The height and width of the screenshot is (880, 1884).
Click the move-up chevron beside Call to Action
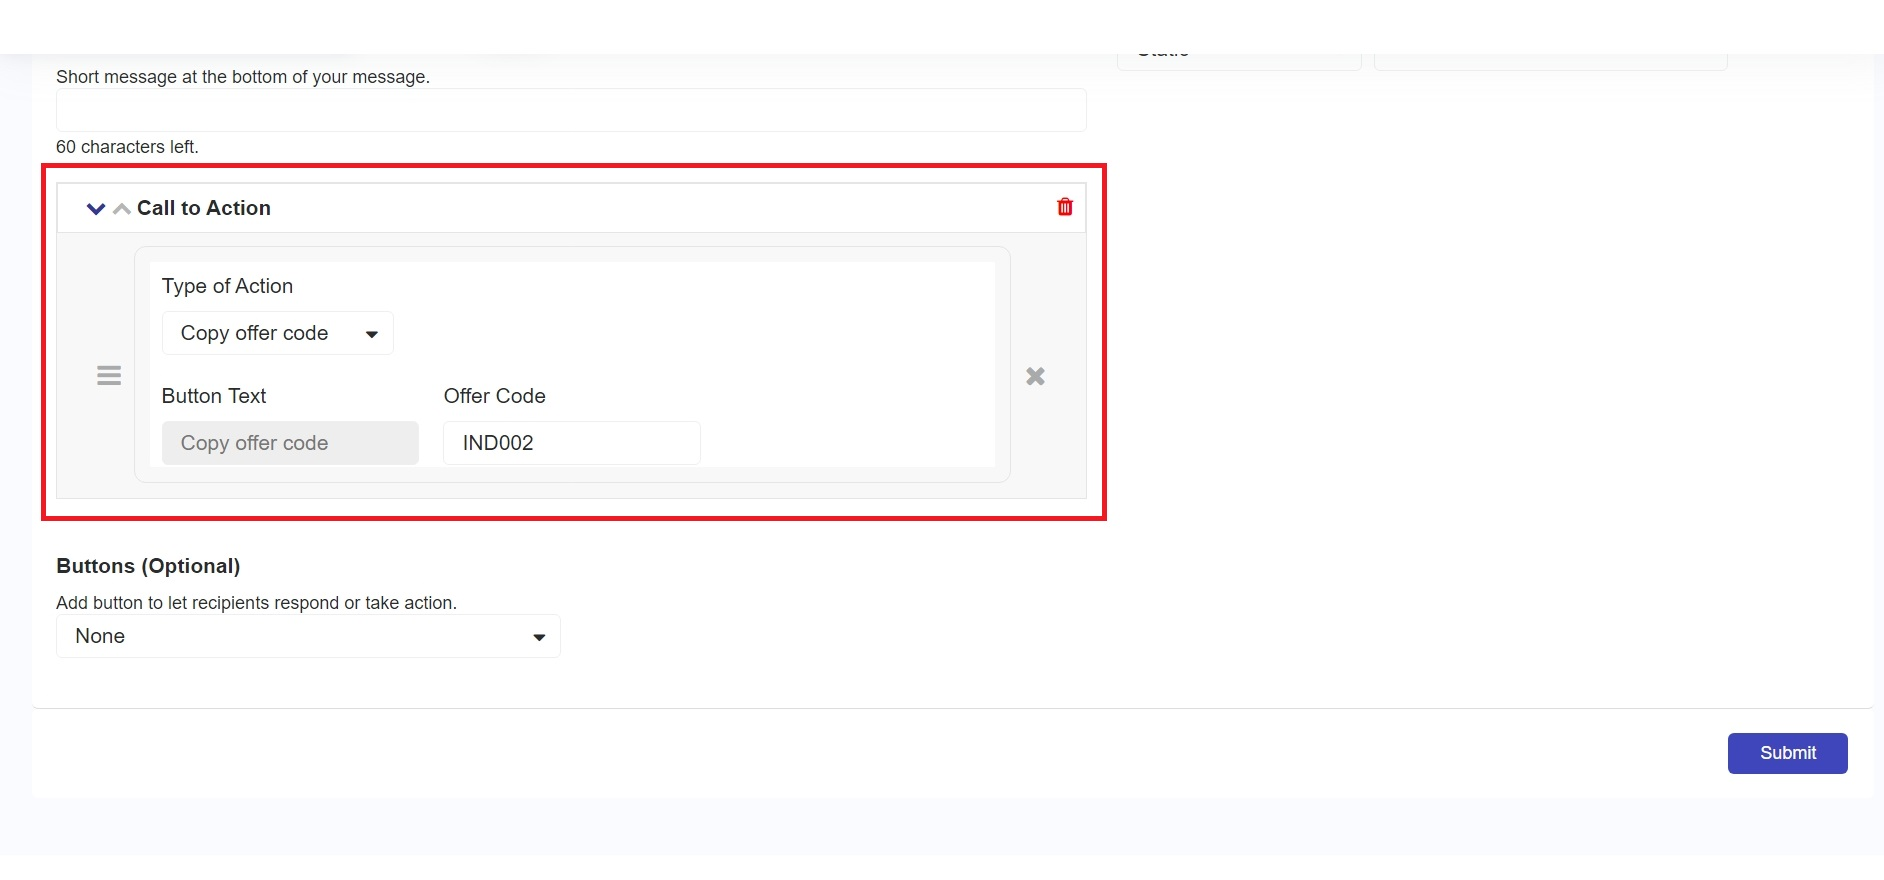122,209
